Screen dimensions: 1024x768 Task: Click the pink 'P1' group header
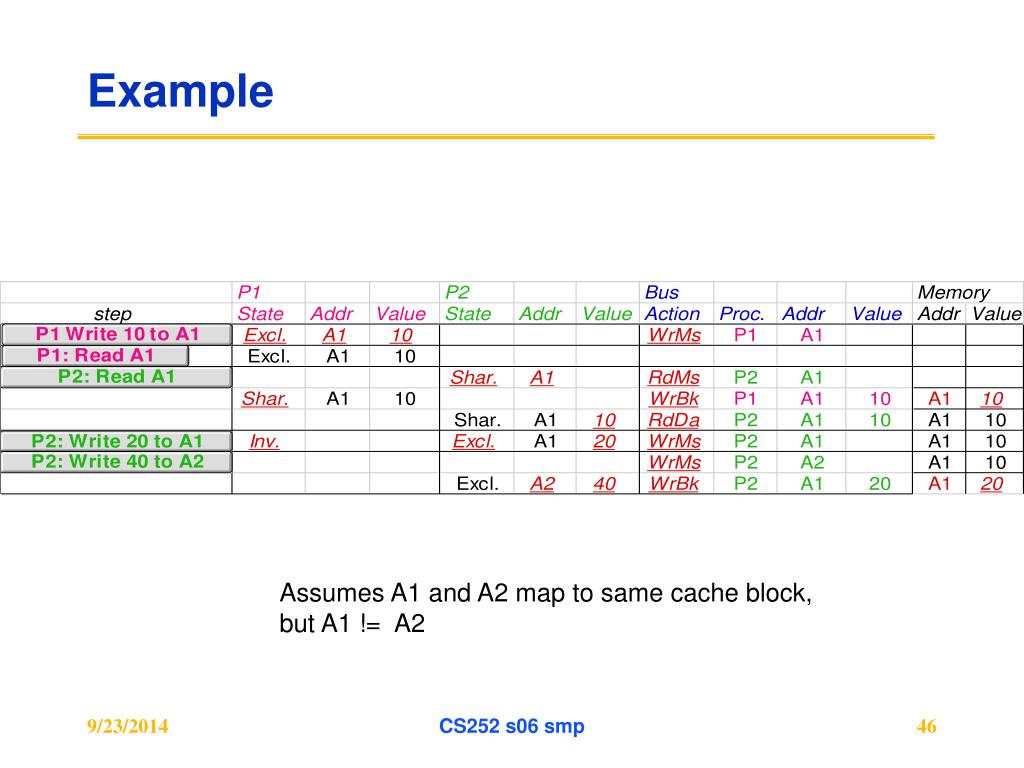click(249, 293)
